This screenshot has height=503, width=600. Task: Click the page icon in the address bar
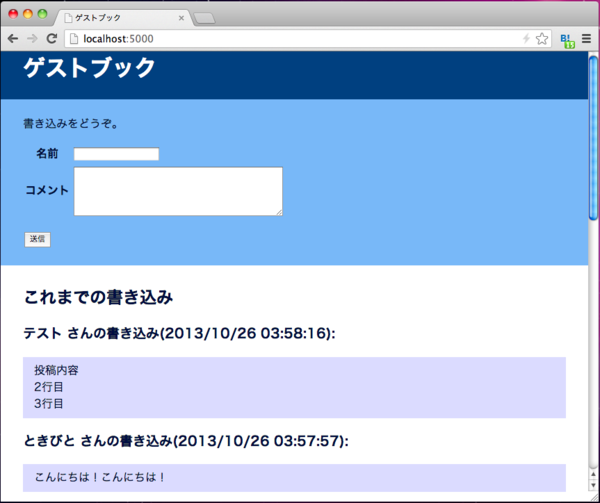coord(74,39)
